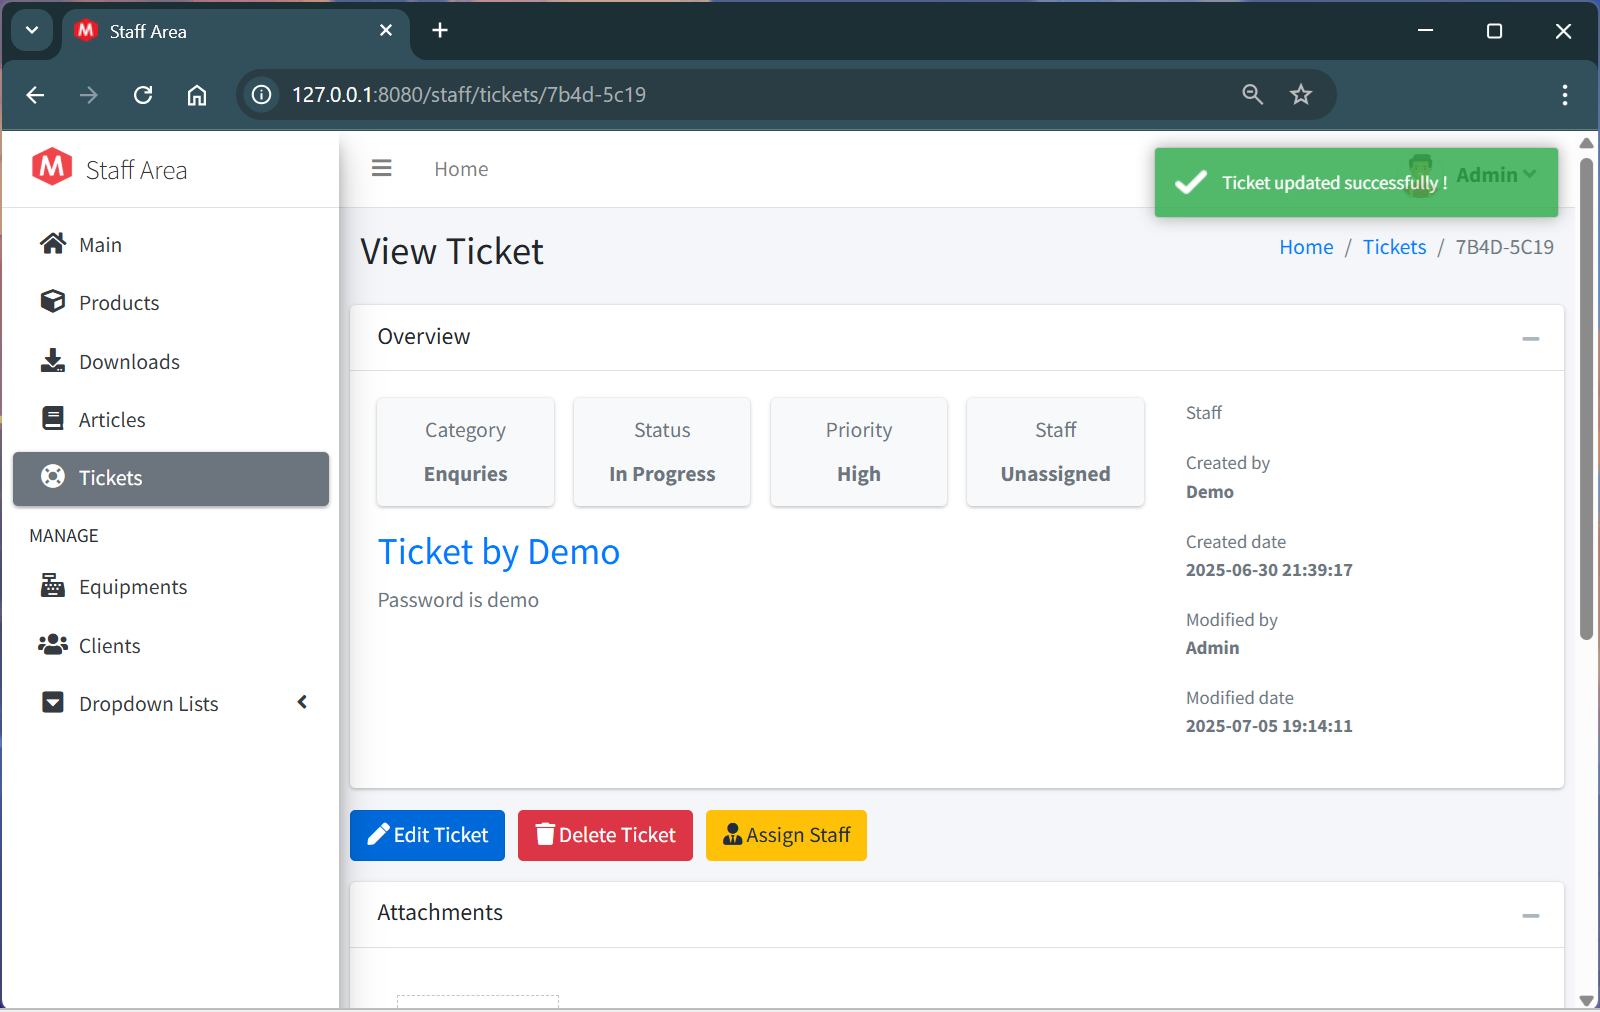Toggle the hamburger sidebar menu

(x=381, y=169)
